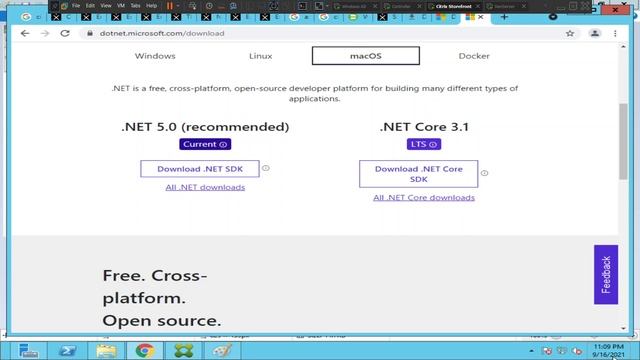Open All .NET Core downloads link
This screenshot has height=360, width=640.
(x=424, y=198)
